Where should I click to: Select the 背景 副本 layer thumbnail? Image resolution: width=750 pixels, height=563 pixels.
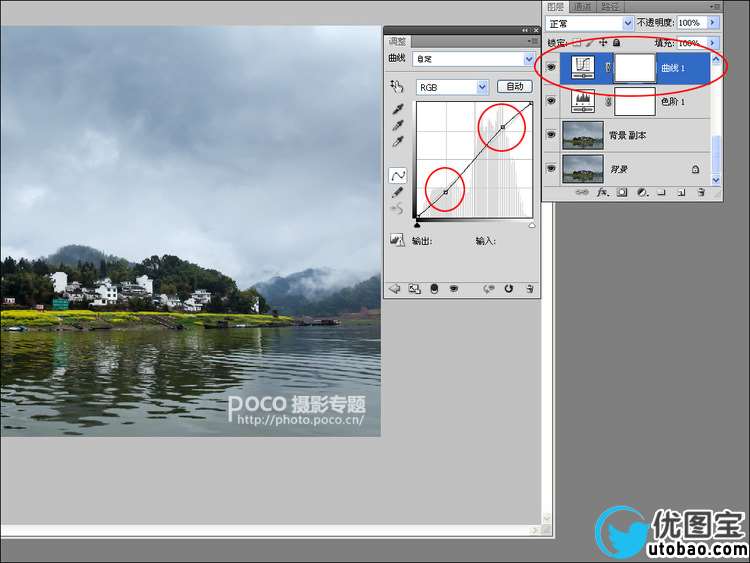[x=583, y=135]
